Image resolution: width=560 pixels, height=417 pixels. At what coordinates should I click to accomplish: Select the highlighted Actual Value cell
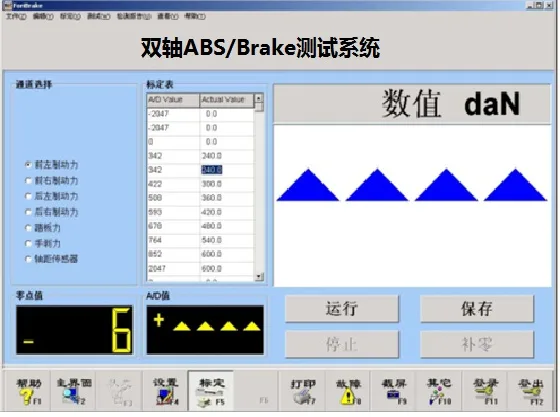point(211,170)
